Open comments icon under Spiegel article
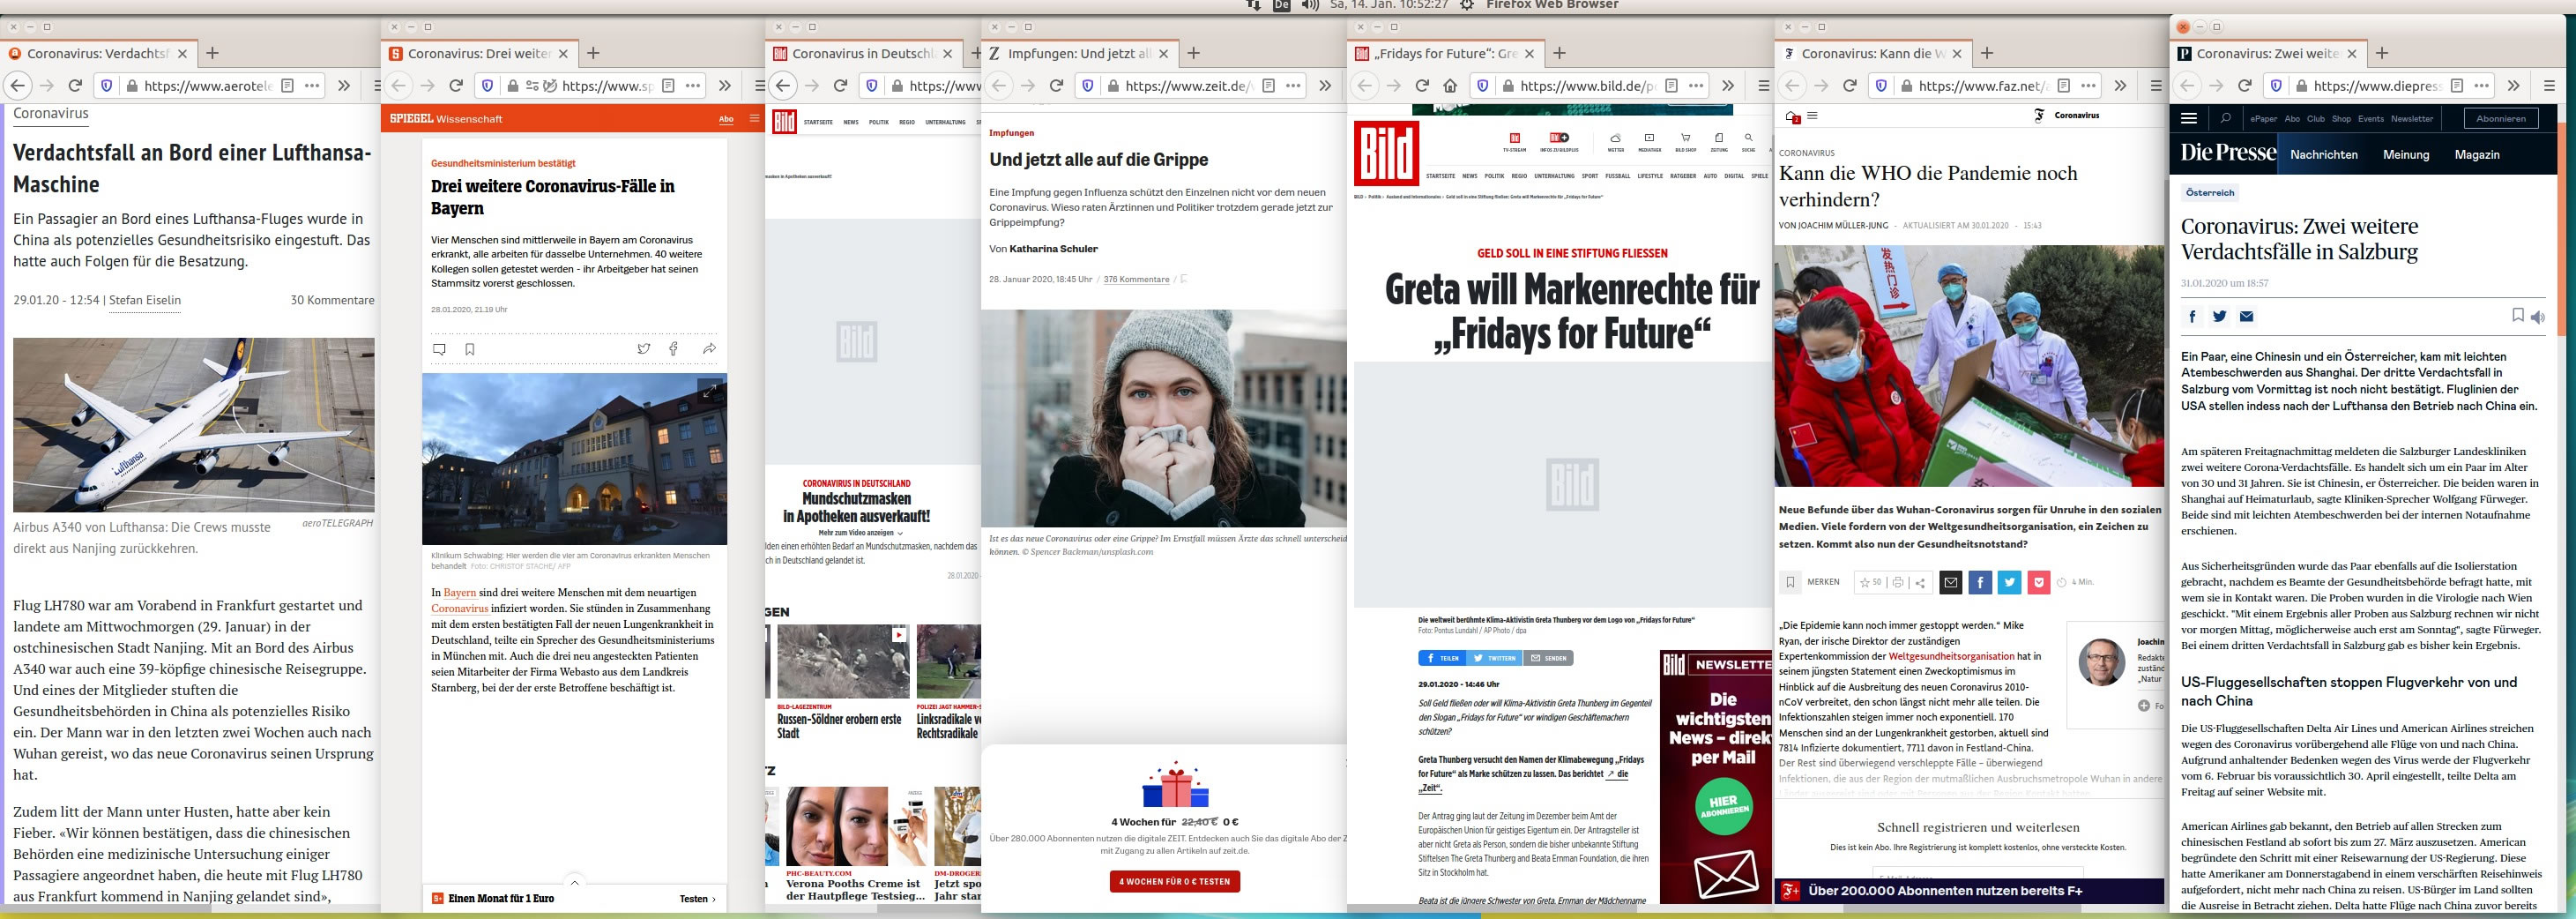 pyautogui.click(x=439, y=349)
